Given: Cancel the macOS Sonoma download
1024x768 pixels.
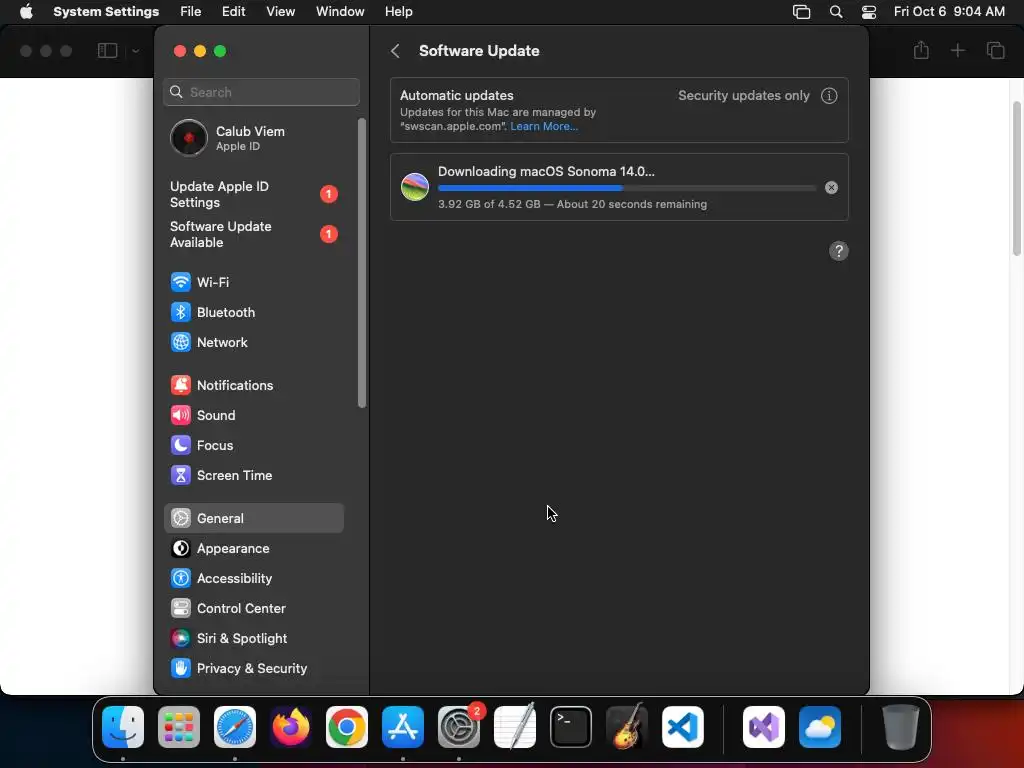Looking at the screenshot, I should (x=831, y=187).
